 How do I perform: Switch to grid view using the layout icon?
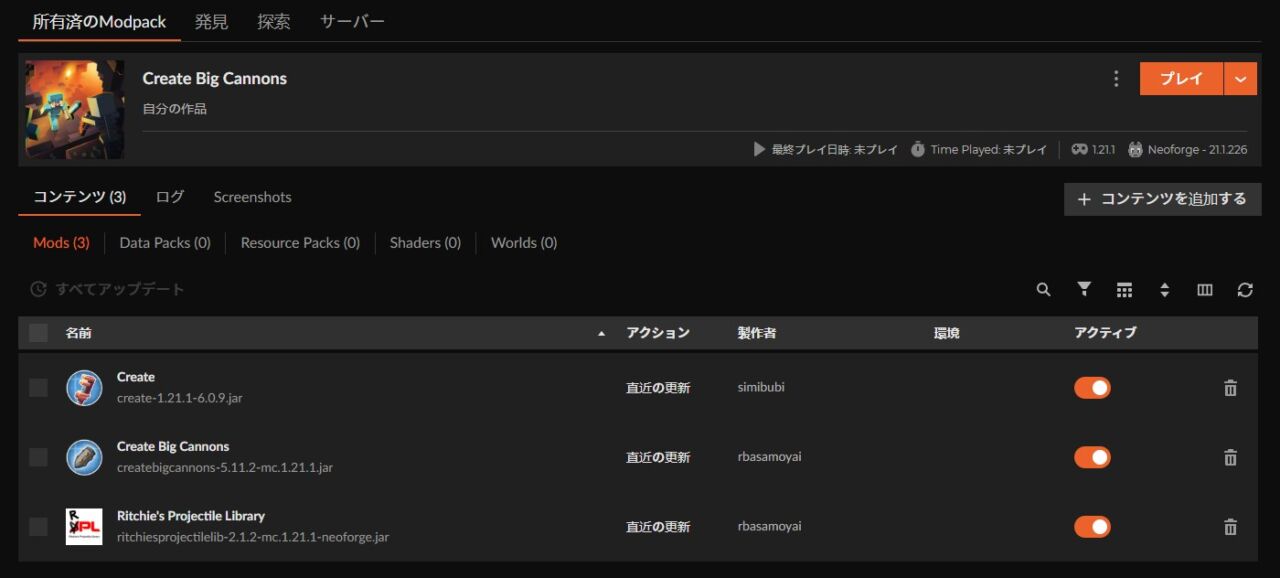point(1124,289)
